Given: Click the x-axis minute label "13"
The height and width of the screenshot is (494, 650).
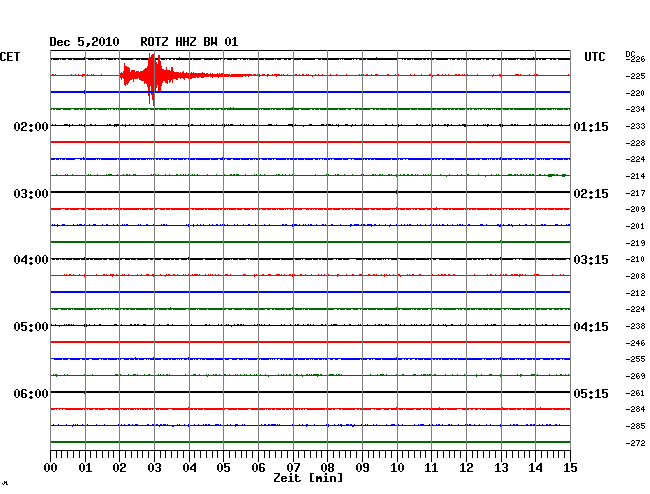Looking at the screenshot, I should point(501,468).
